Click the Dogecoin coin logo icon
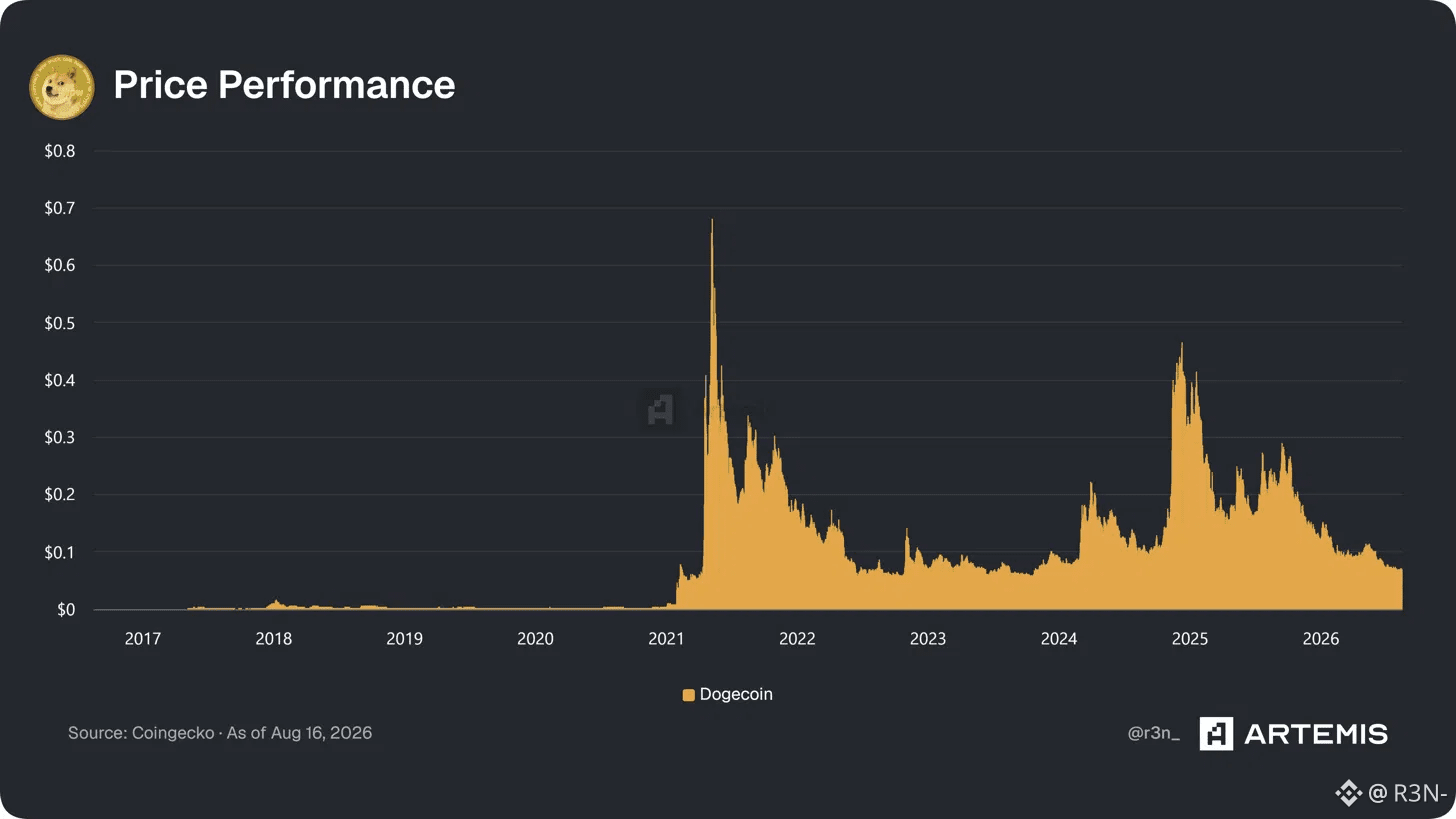 (x=62, y=87)
